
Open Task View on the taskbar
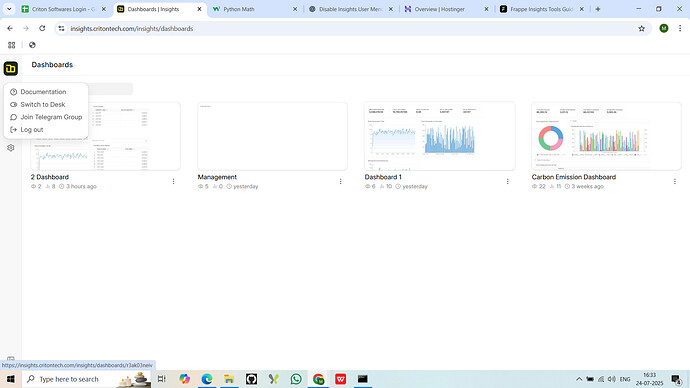pyautogui.click(x=161, y=379)
